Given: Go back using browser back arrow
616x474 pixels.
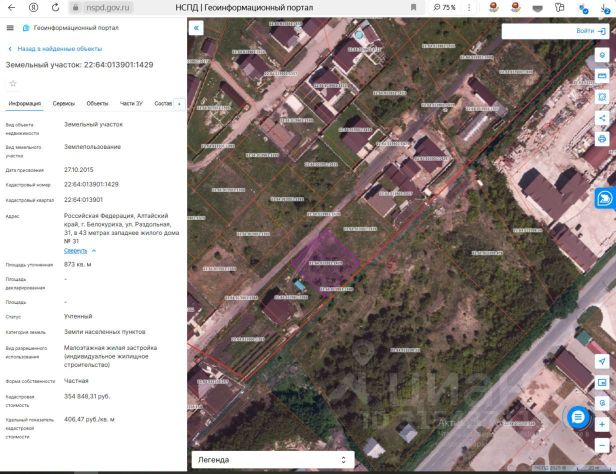Looking at the screenshot, I should (11, 7).
